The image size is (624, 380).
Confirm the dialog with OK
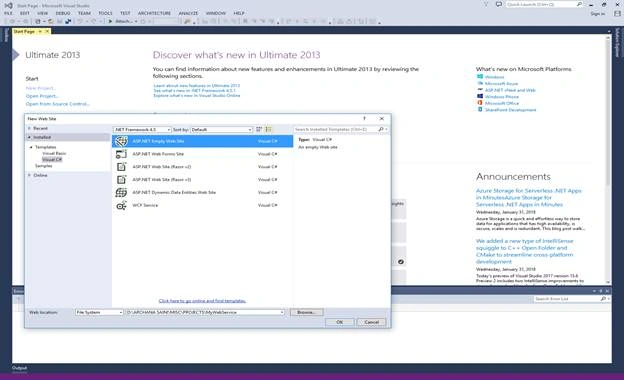pos(339,322)
